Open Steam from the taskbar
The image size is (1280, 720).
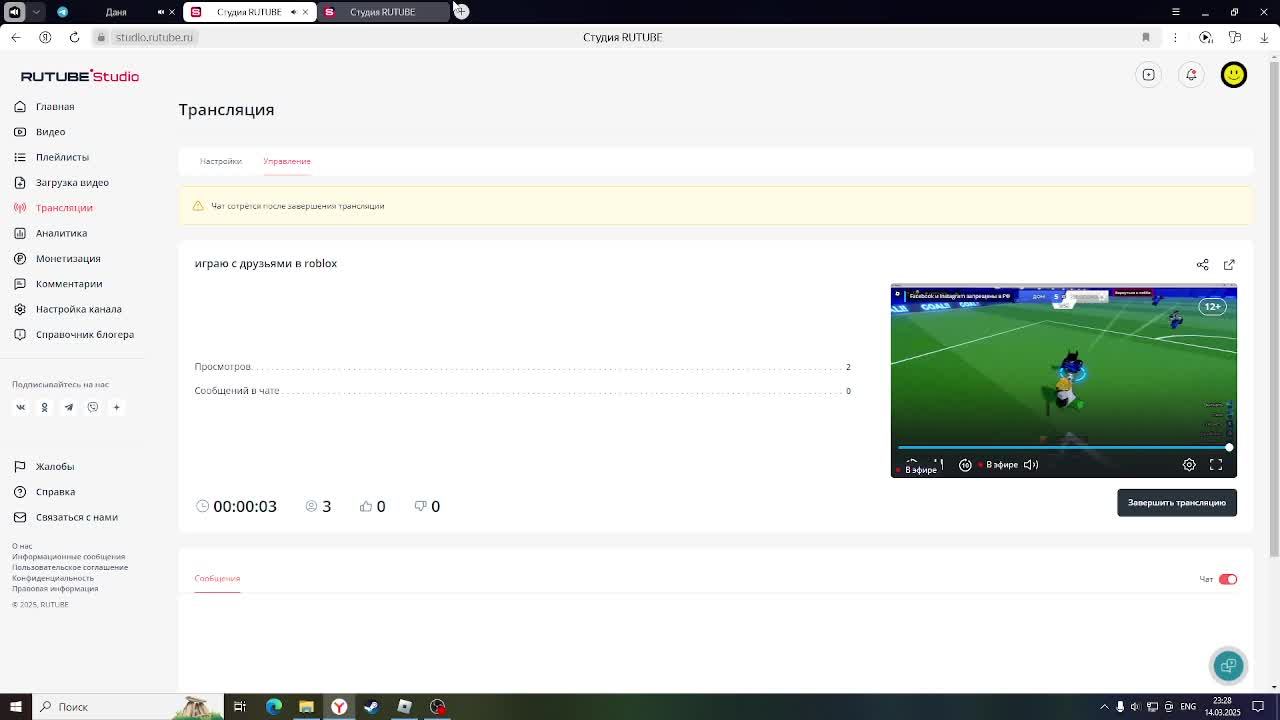[371, 707]
